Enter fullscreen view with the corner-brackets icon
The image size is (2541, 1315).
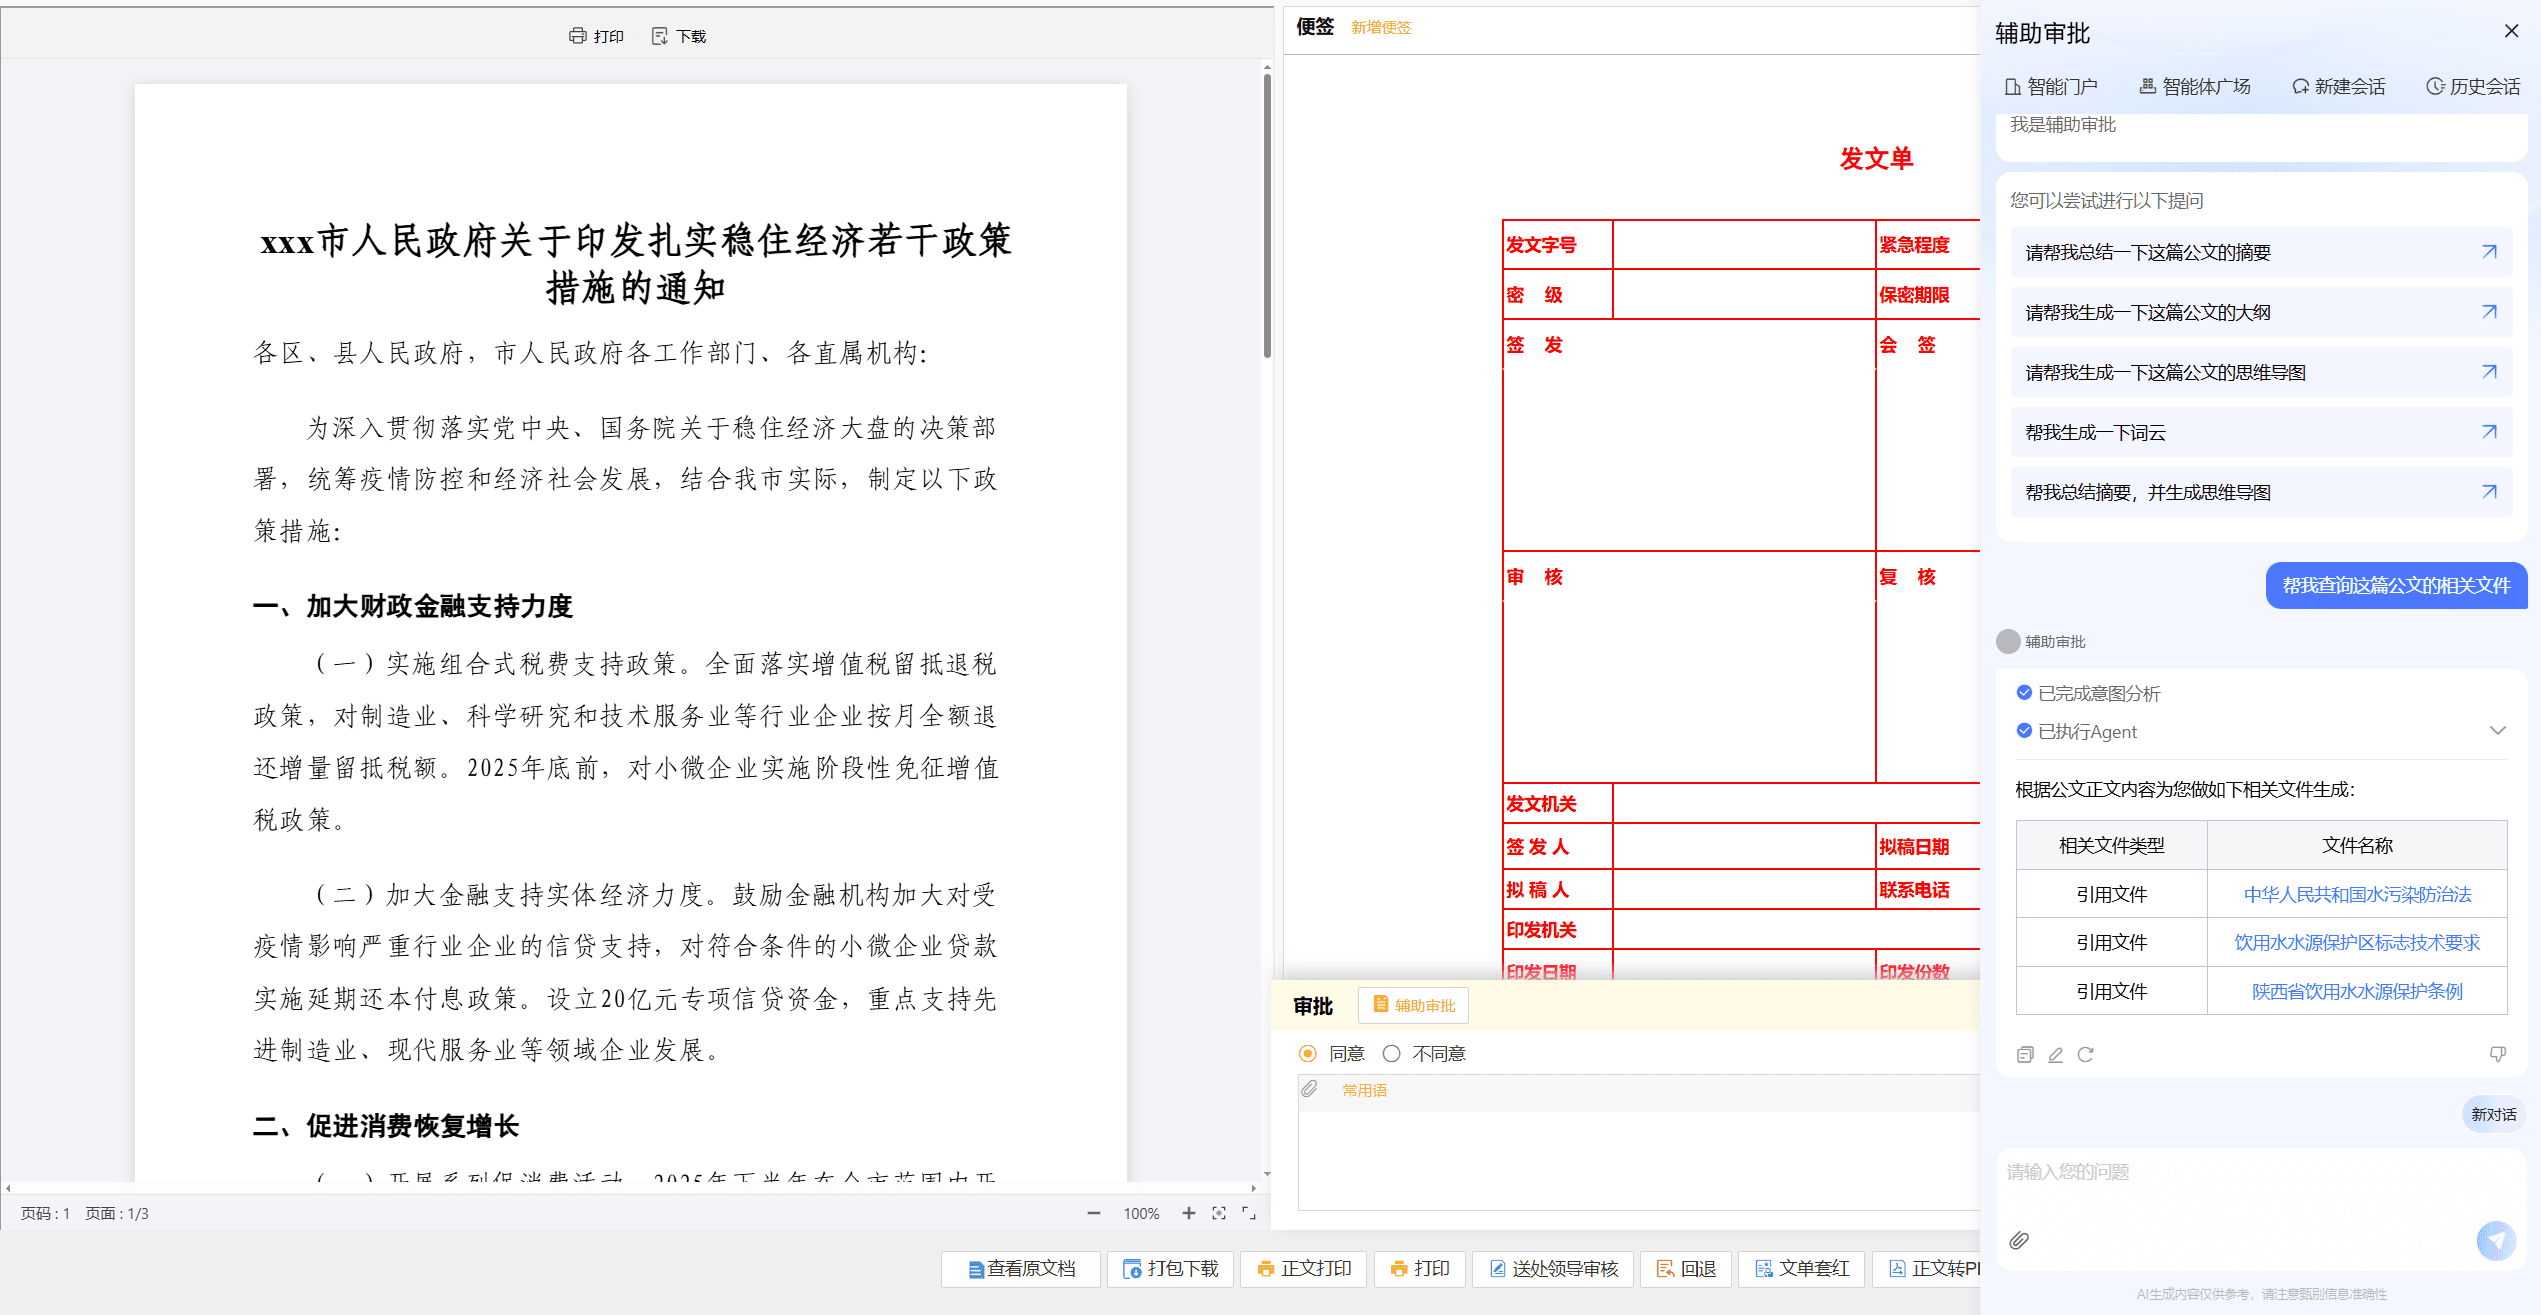1249,1213
